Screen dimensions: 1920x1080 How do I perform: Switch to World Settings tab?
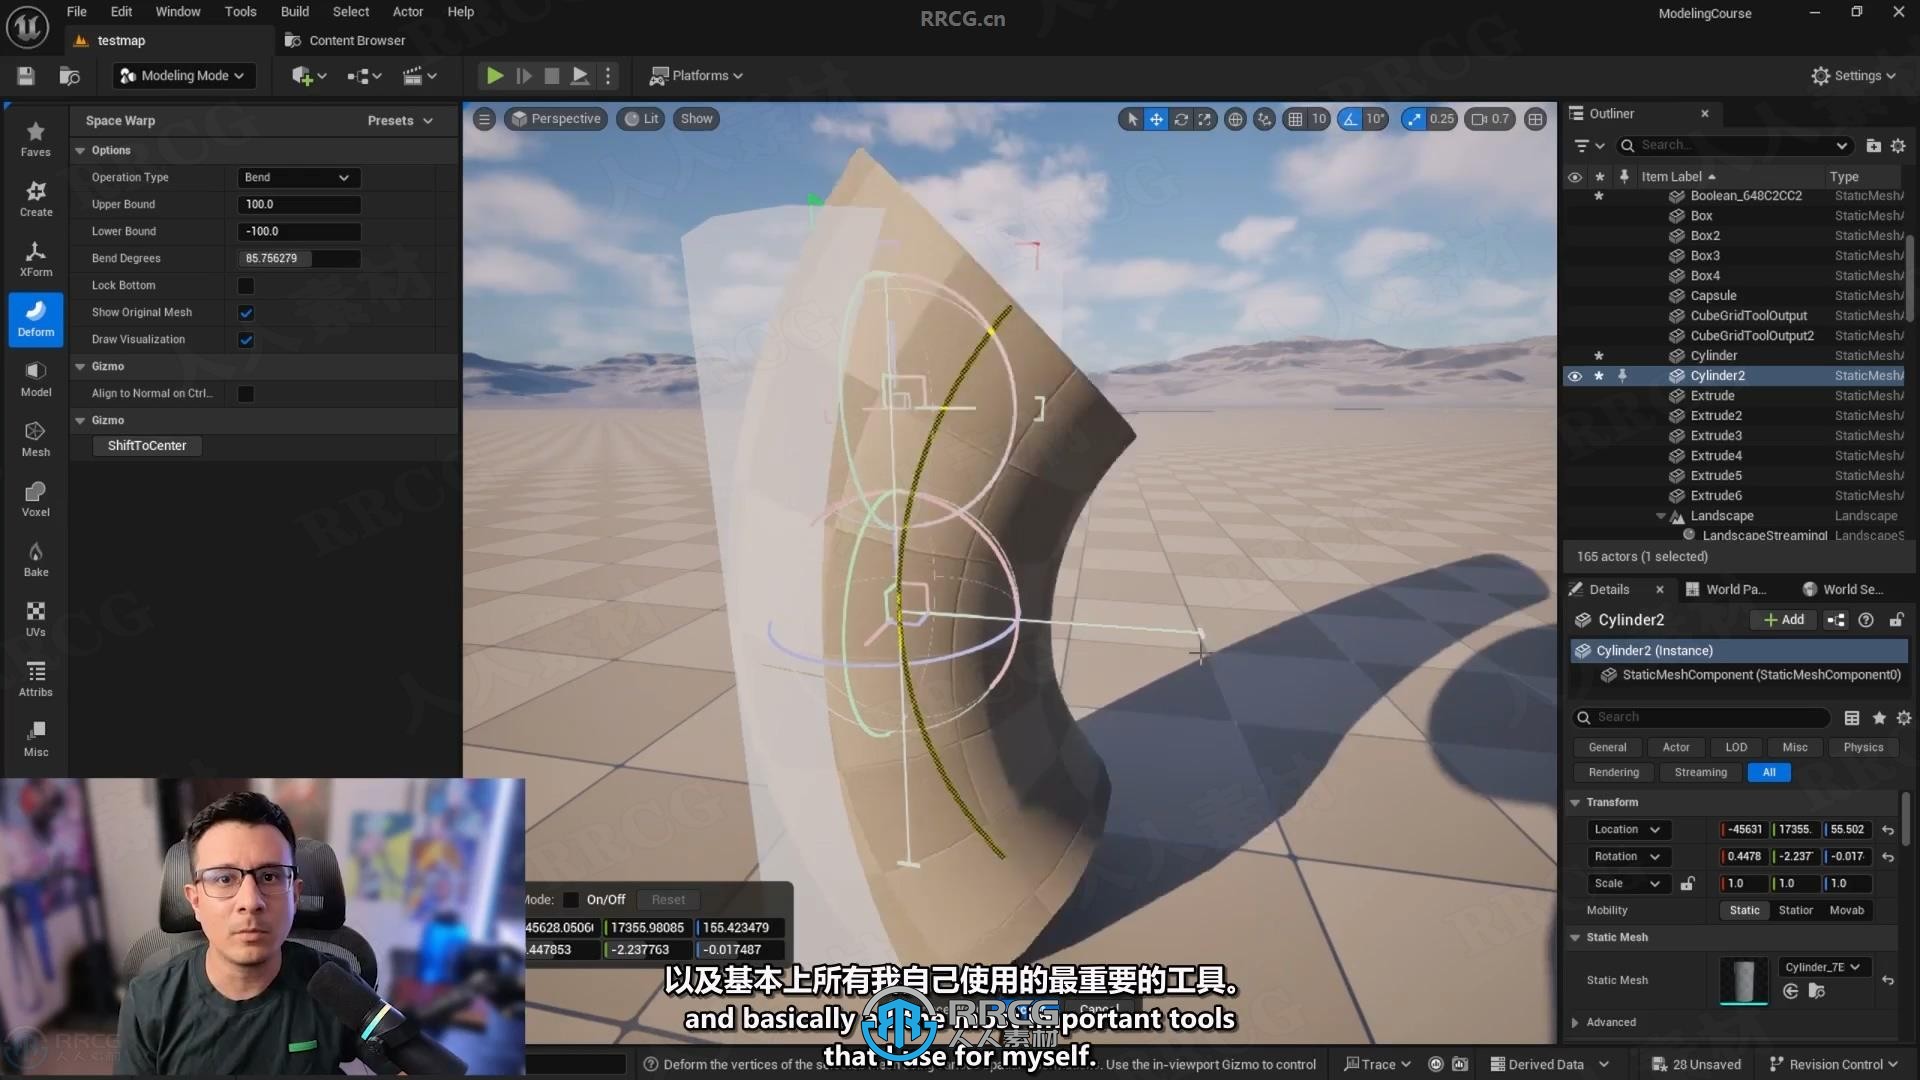click(x=1842, y=590)
